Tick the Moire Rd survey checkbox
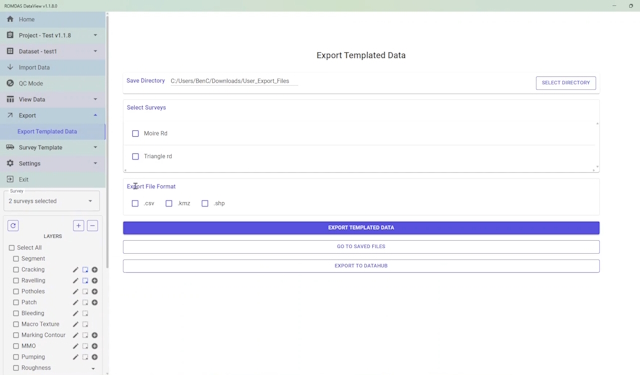640x375 pixels. click(x=136, y=133)
